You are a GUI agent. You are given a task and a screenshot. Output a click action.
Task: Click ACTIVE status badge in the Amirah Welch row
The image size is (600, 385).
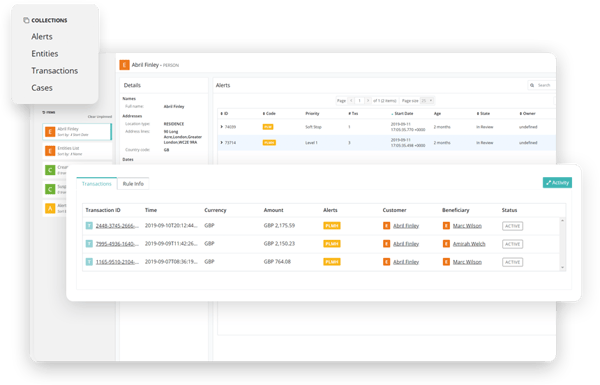pyautogui.click(x=512, y=244)
